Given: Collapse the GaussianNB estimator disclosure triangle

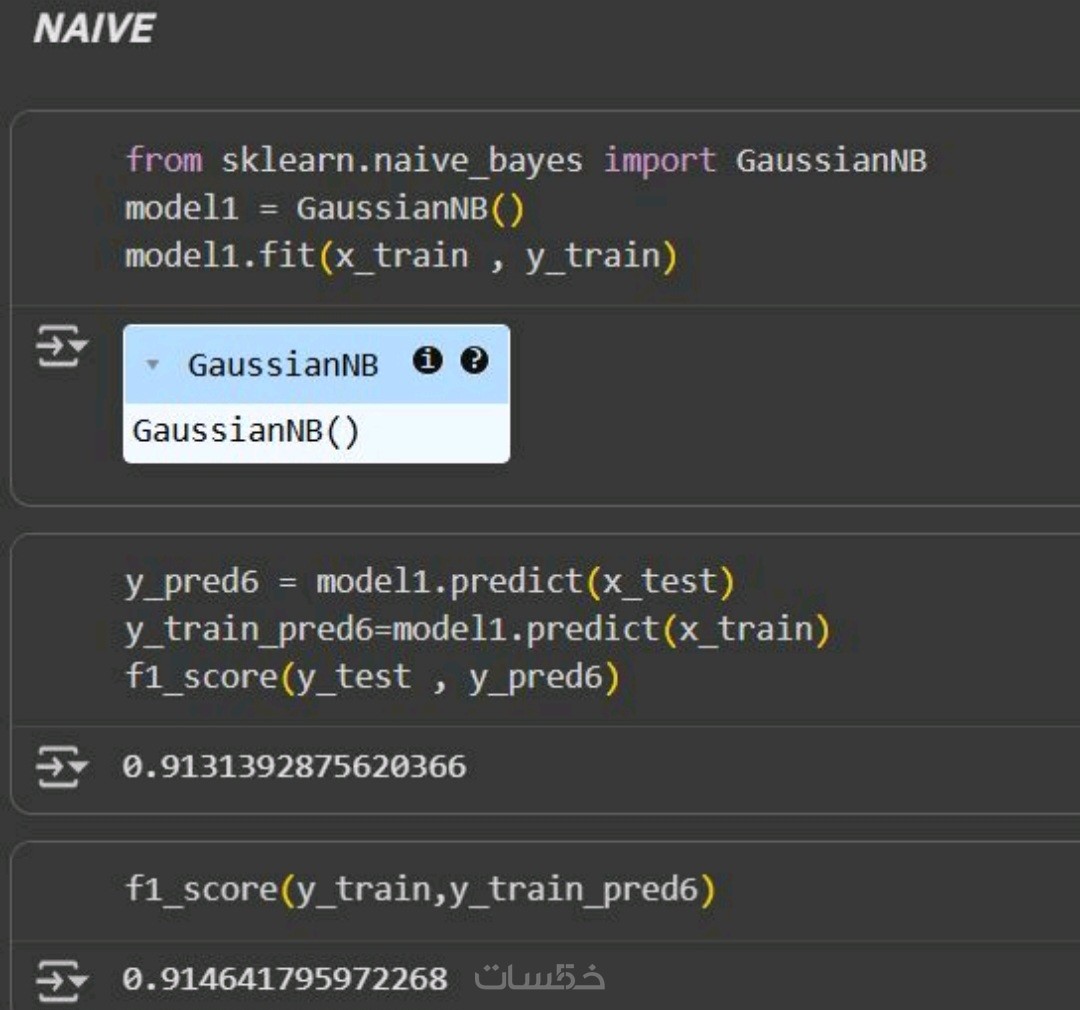Looking at the screenshot, I should pos(152,364).
